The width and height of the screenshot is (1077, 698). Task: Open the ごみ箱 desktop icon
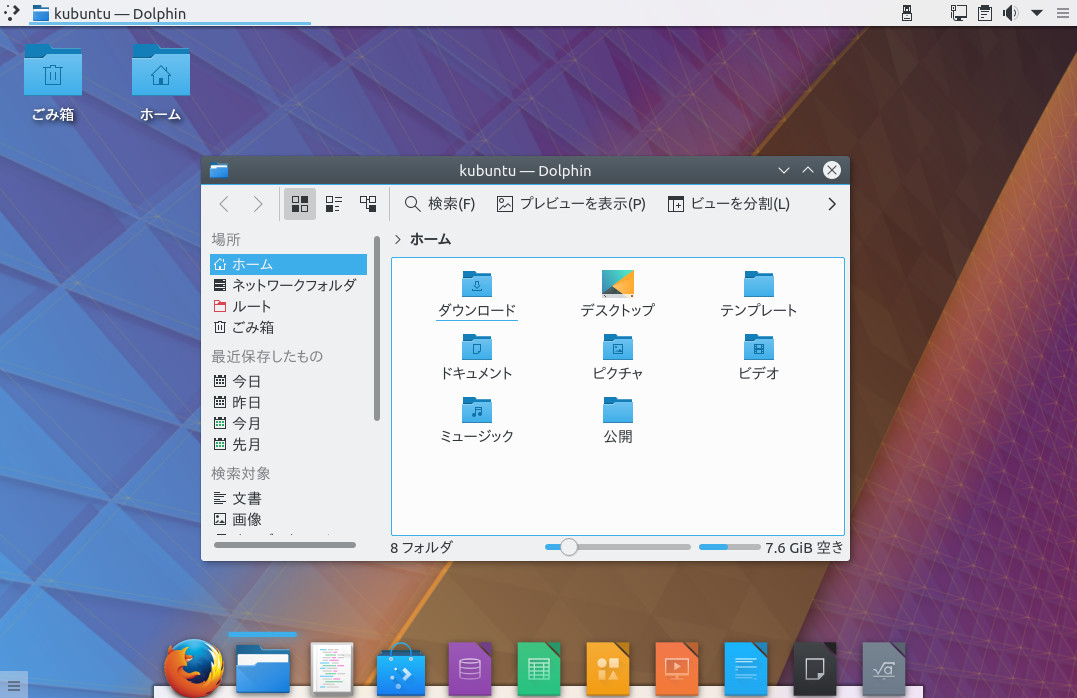point(53,84)
